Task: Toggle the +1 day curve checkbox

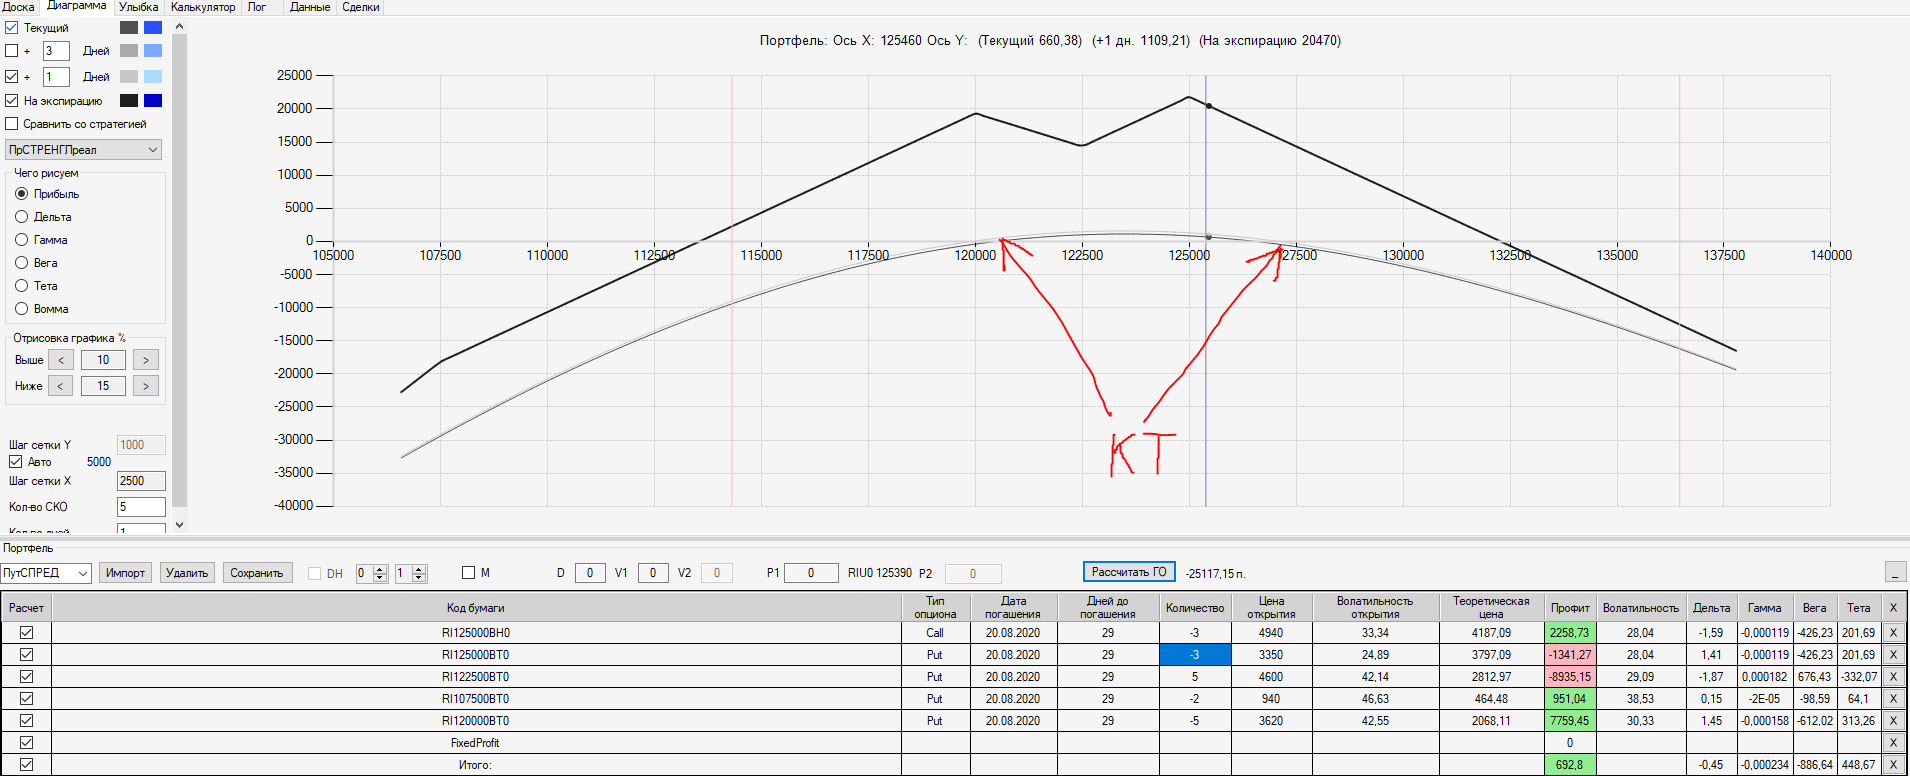Action: [12, 76]
